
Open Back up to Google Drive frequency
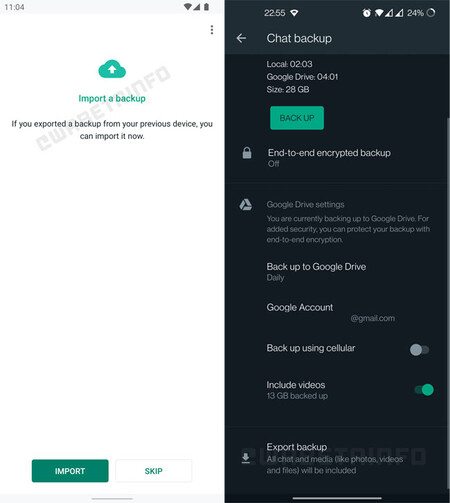tap(337, 272)
